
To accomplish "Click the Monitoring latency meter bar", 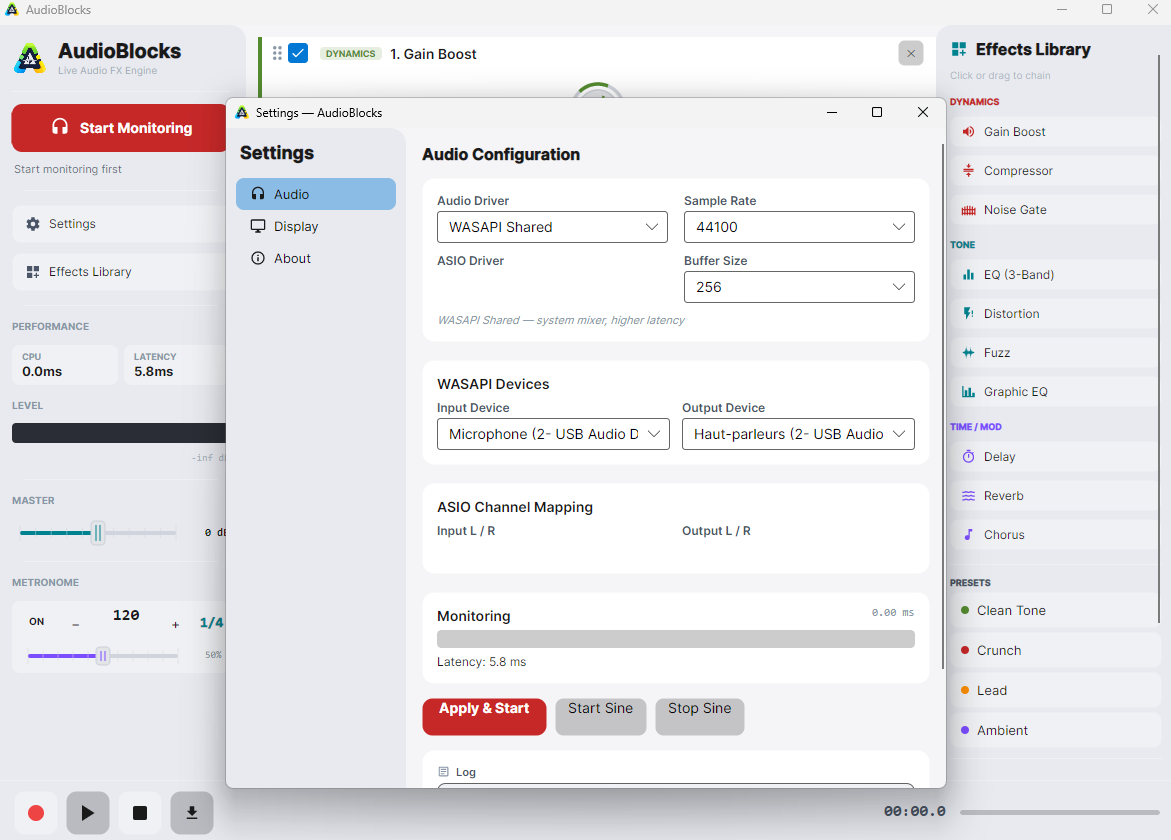I will 676,638.
